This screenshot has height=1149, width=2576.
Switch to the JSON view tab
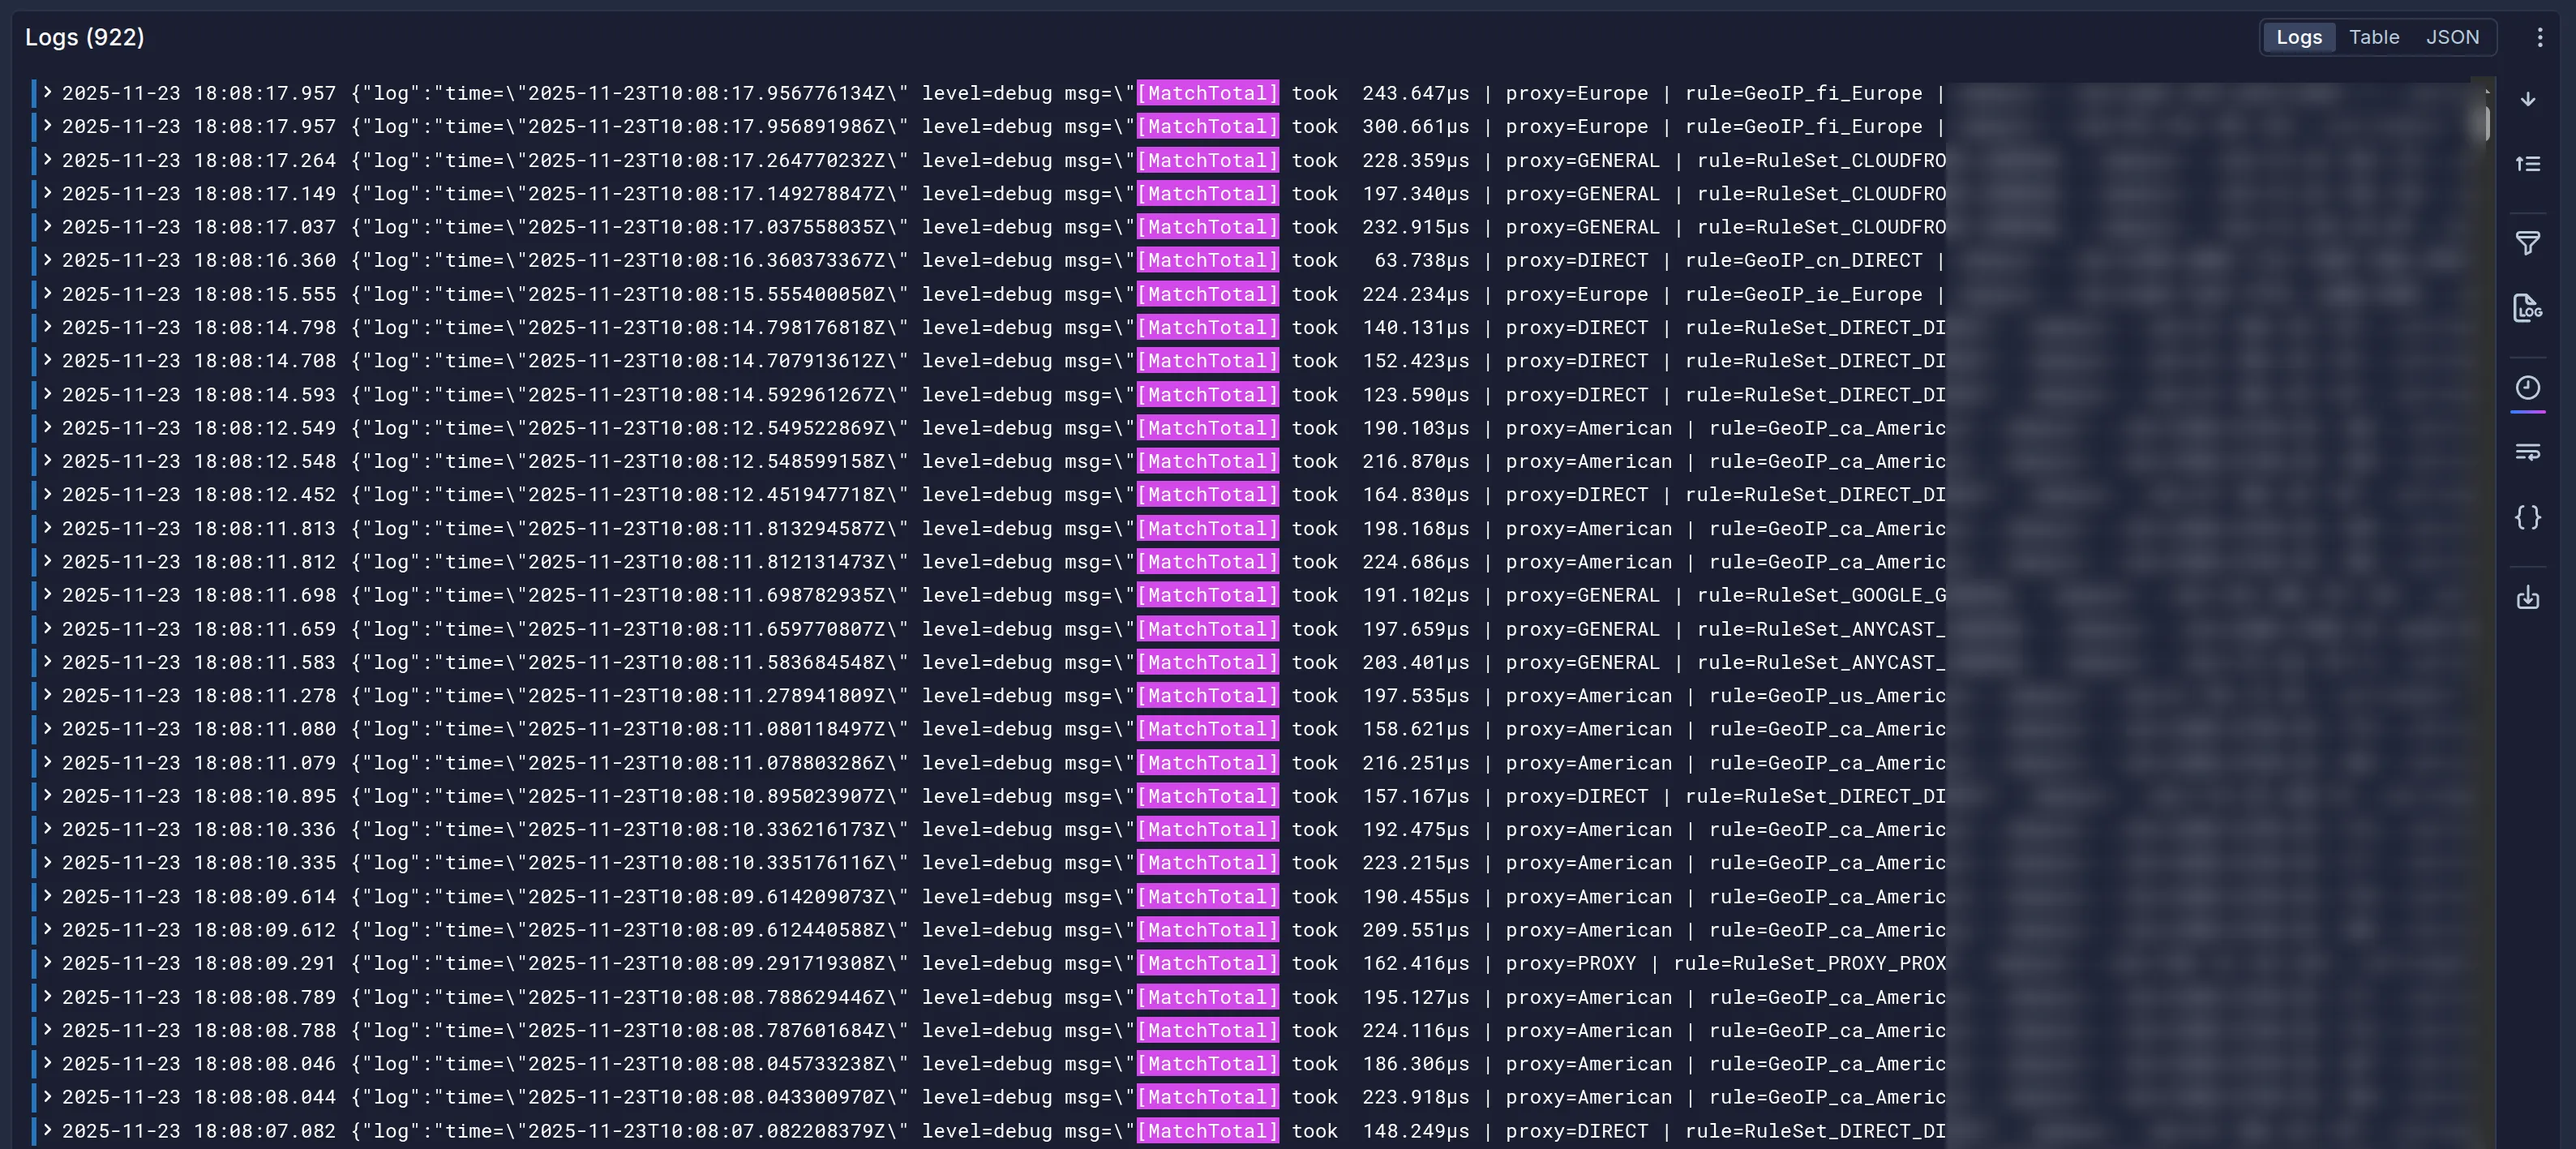pyautogui.click(x=2451, y=37)
